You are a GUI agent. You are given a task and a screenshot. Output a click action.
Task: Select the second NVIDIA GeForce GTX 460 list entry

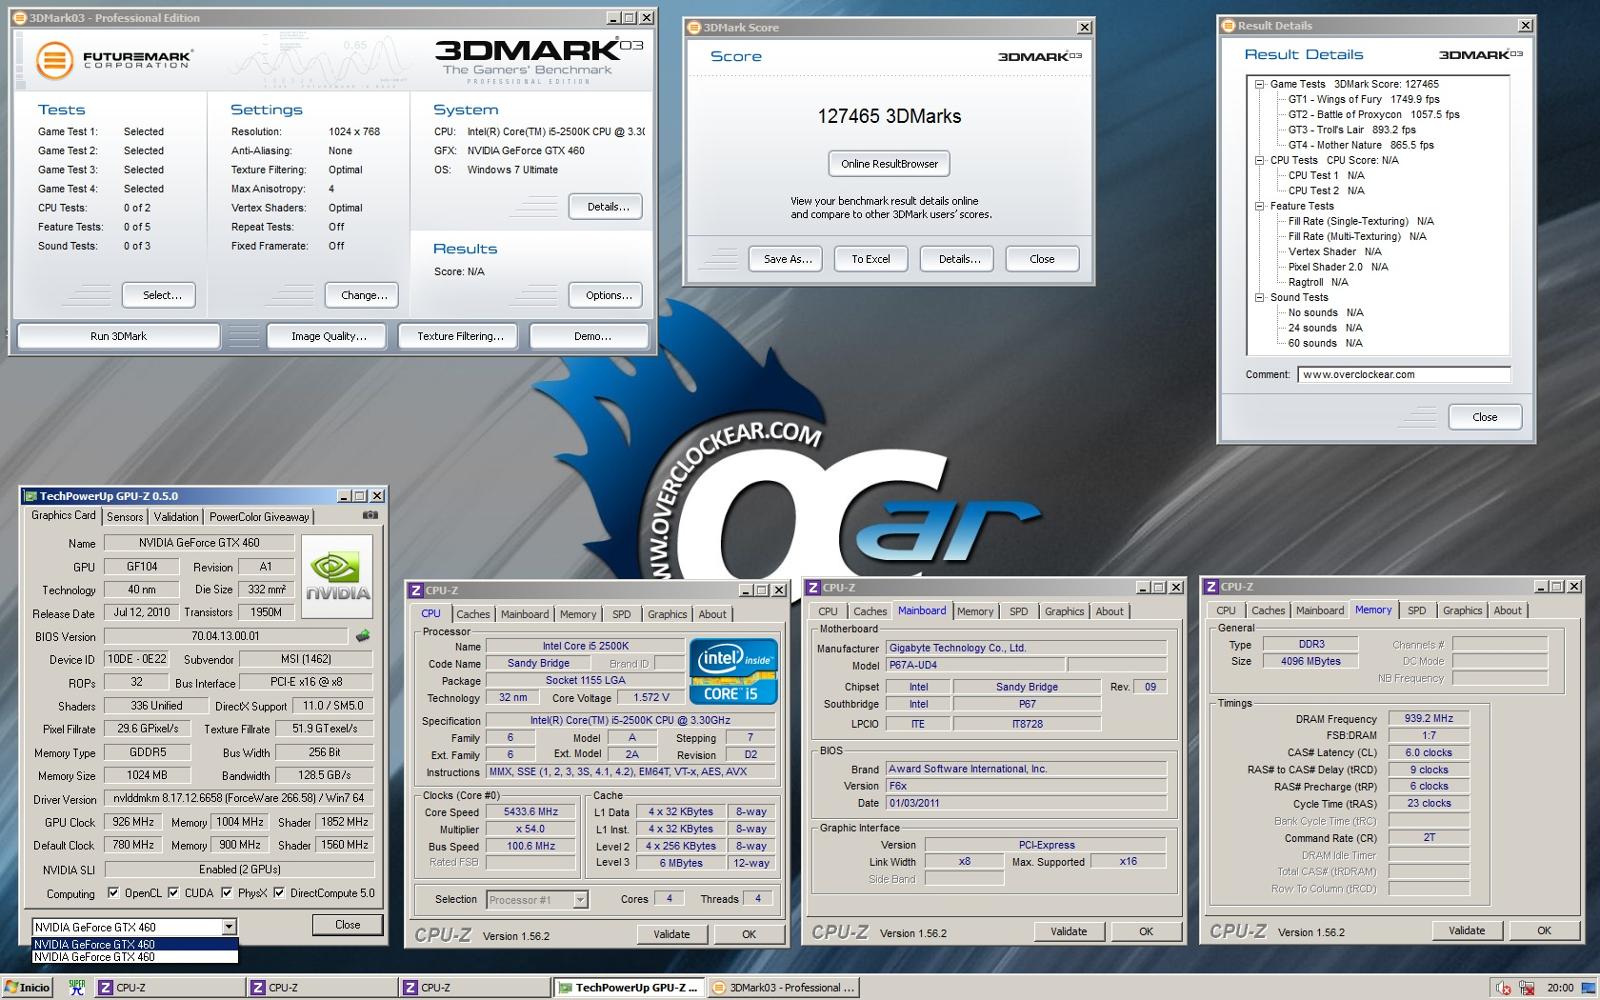(135, 957)
